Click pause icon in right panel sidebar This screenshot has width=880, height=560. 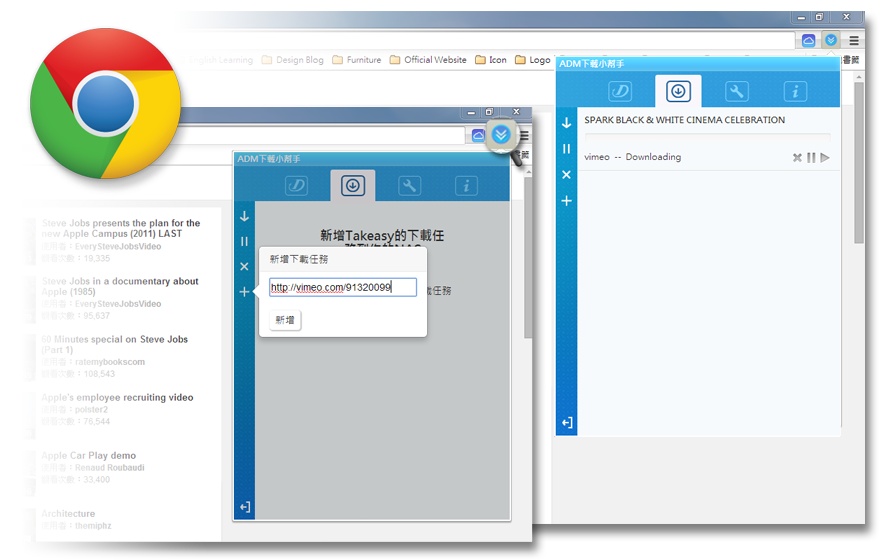pos(566,149)
